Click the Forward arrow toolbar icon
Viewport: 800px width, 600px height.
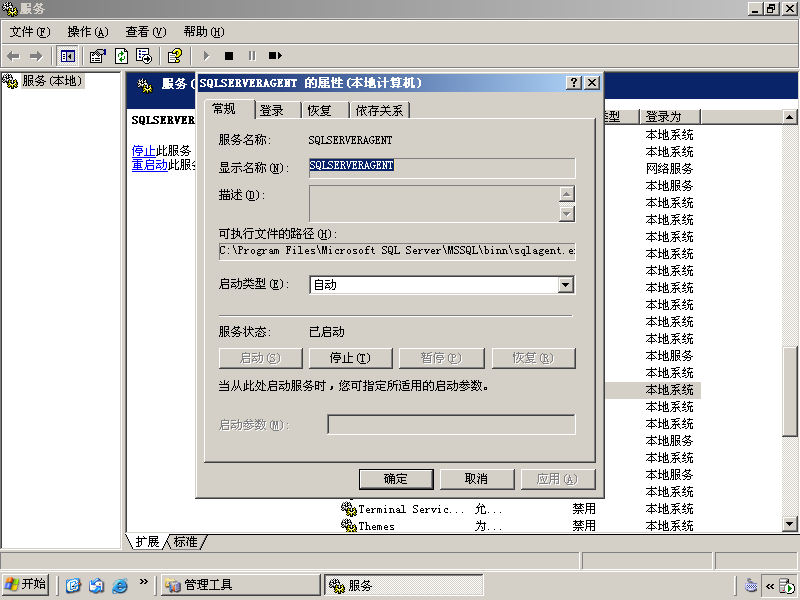pos(36,56)
